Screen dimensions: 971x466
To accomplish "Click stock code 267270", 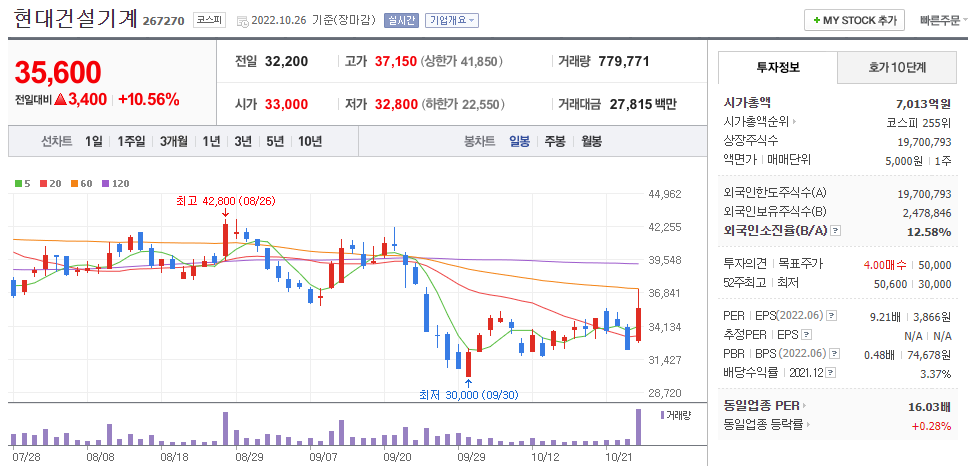I will (x=163, y=20).
